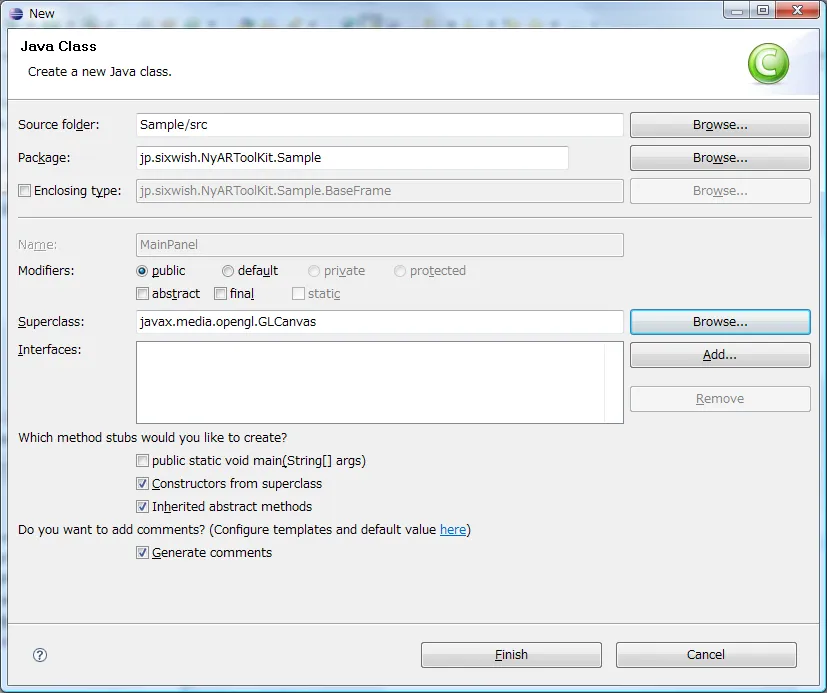Open the 'here' templates configuration link

(453, 530)
